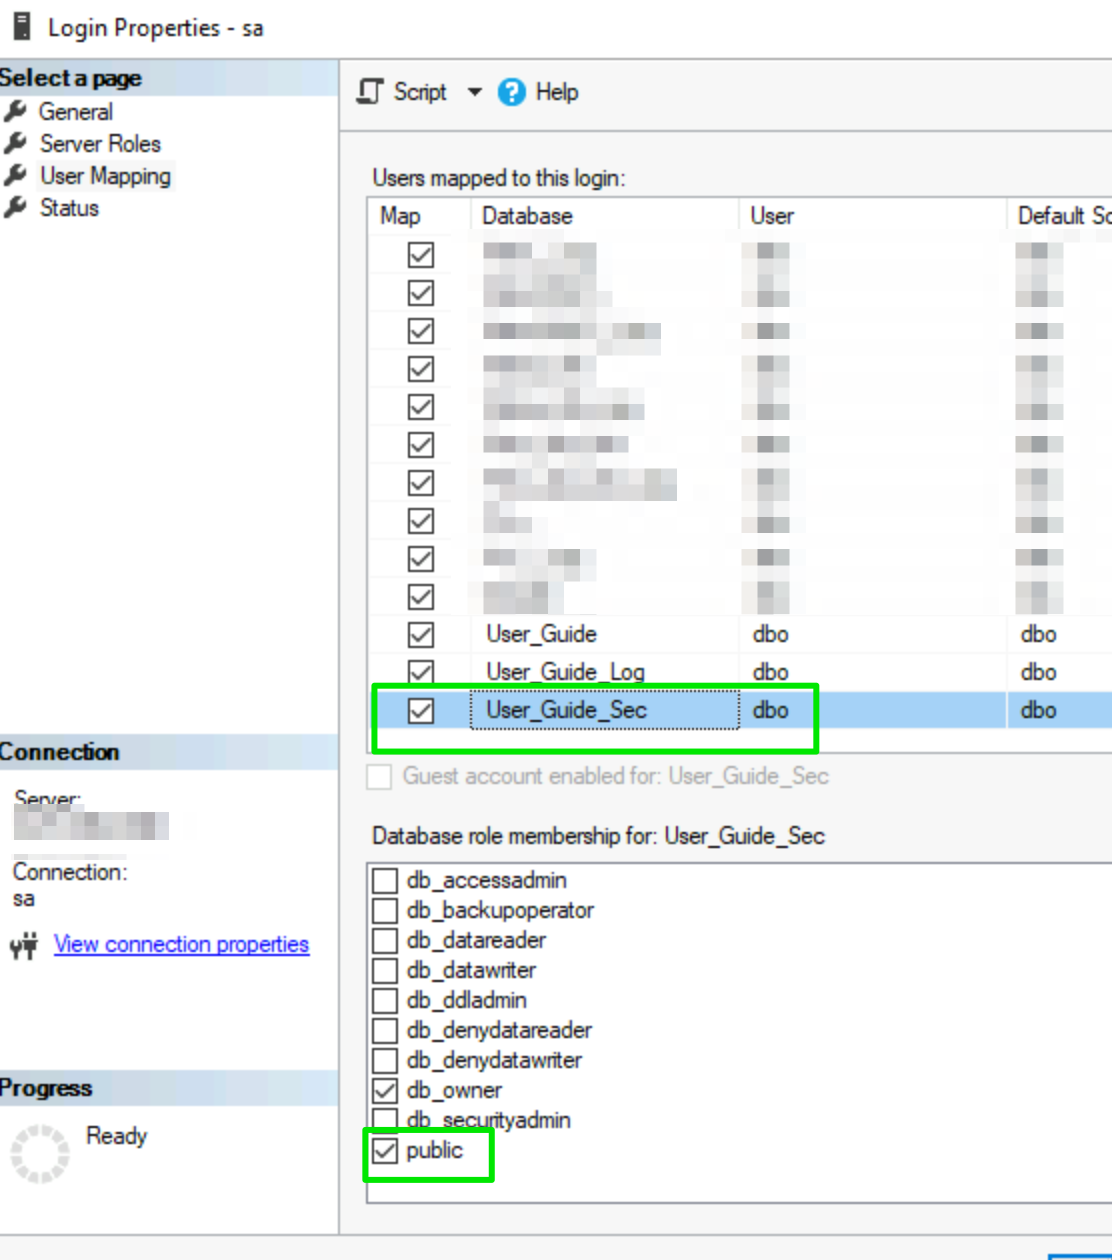This screenshot has height=1260, width=1112.
Task: Click wrench icon beside Server Roles
Action: click(15, 144)
